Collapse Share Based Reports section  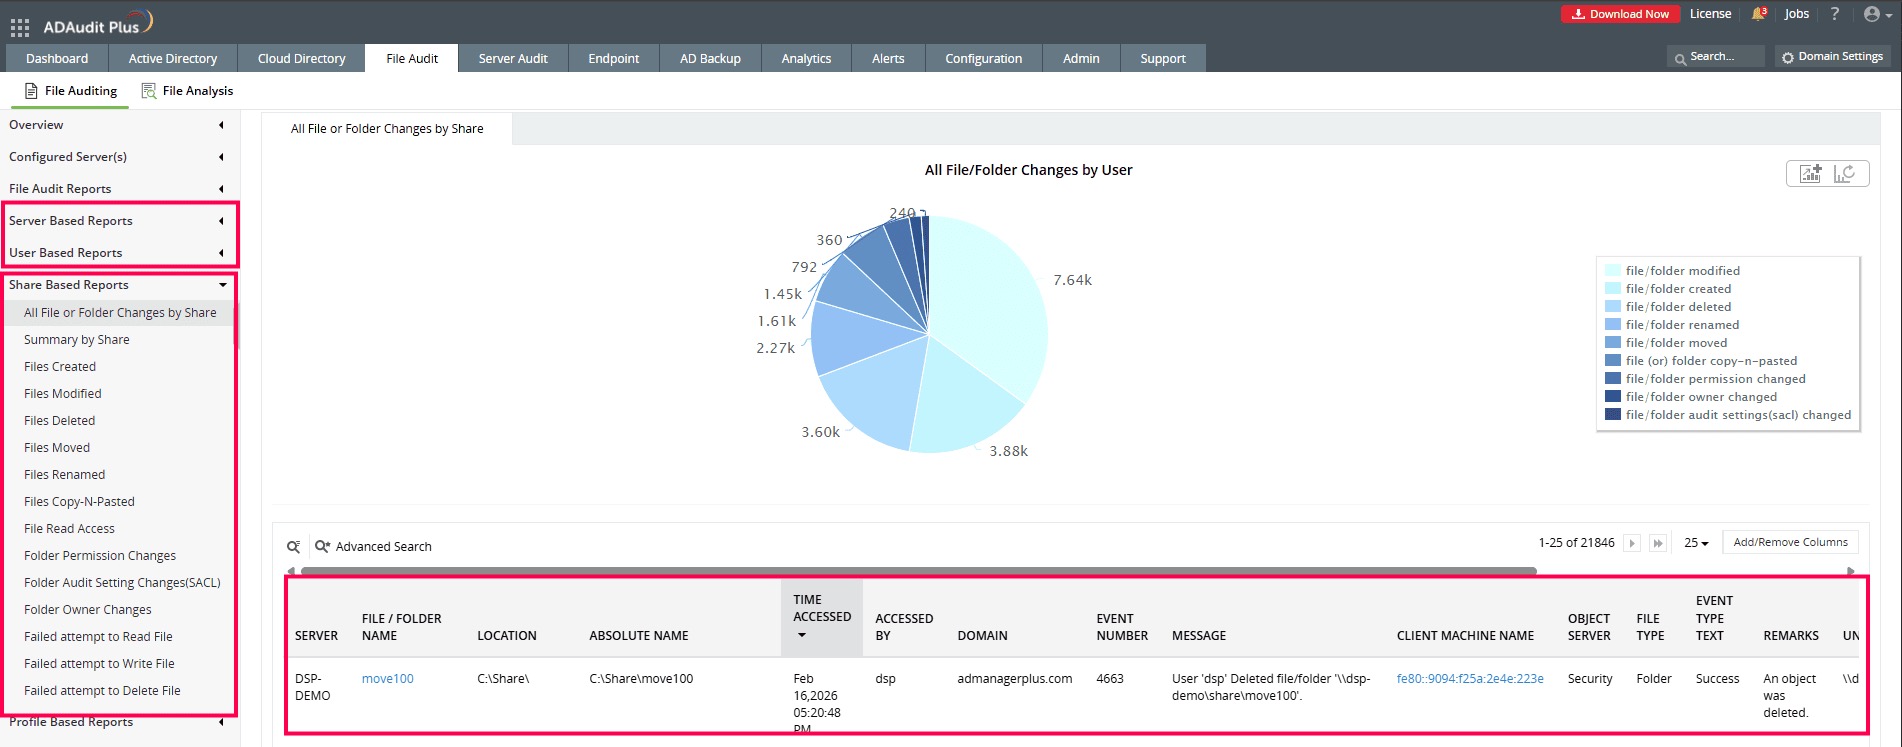(119, 285)
